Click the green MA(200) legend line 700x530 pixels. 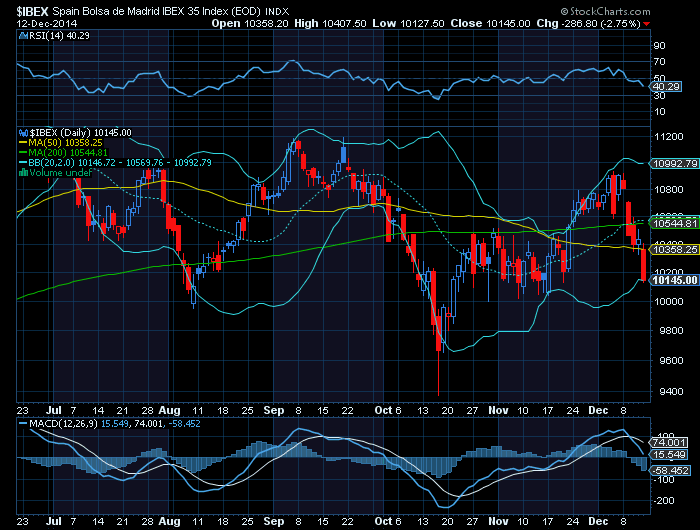pyautogui.click(x=23, y=153)
